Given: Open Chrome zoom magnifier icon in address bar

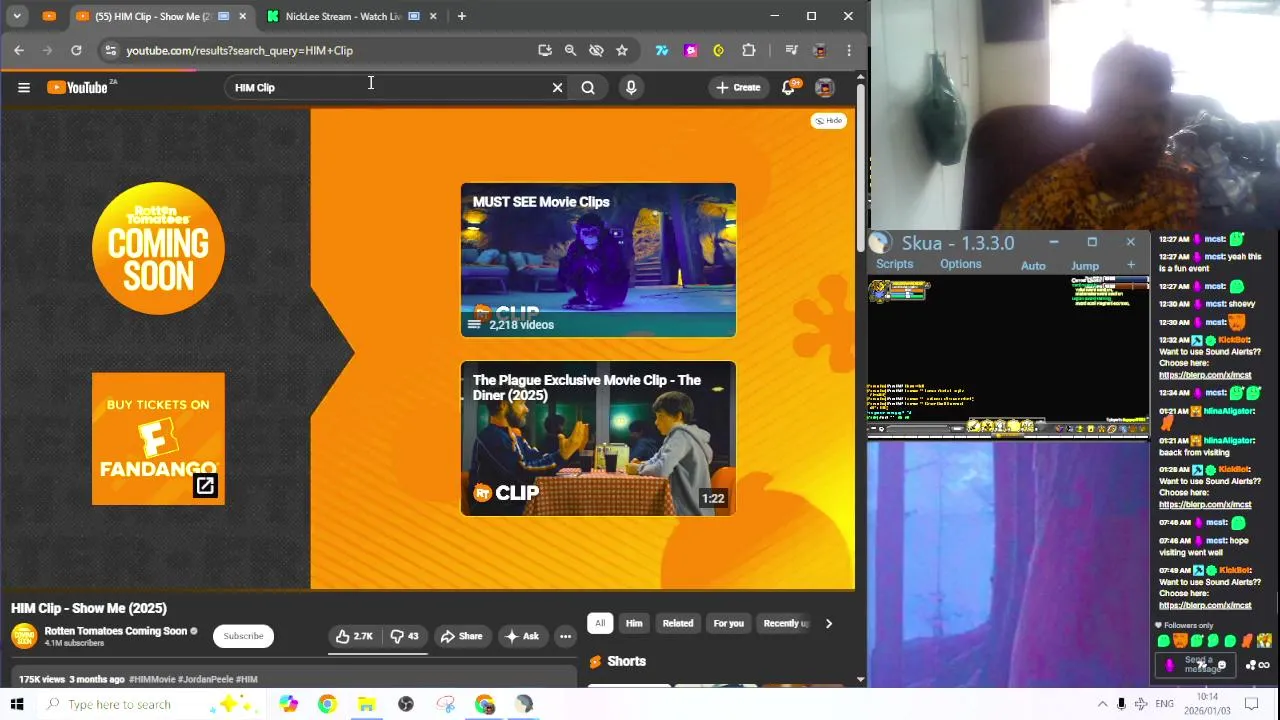Looking at the screenshot, I should 570,50.
